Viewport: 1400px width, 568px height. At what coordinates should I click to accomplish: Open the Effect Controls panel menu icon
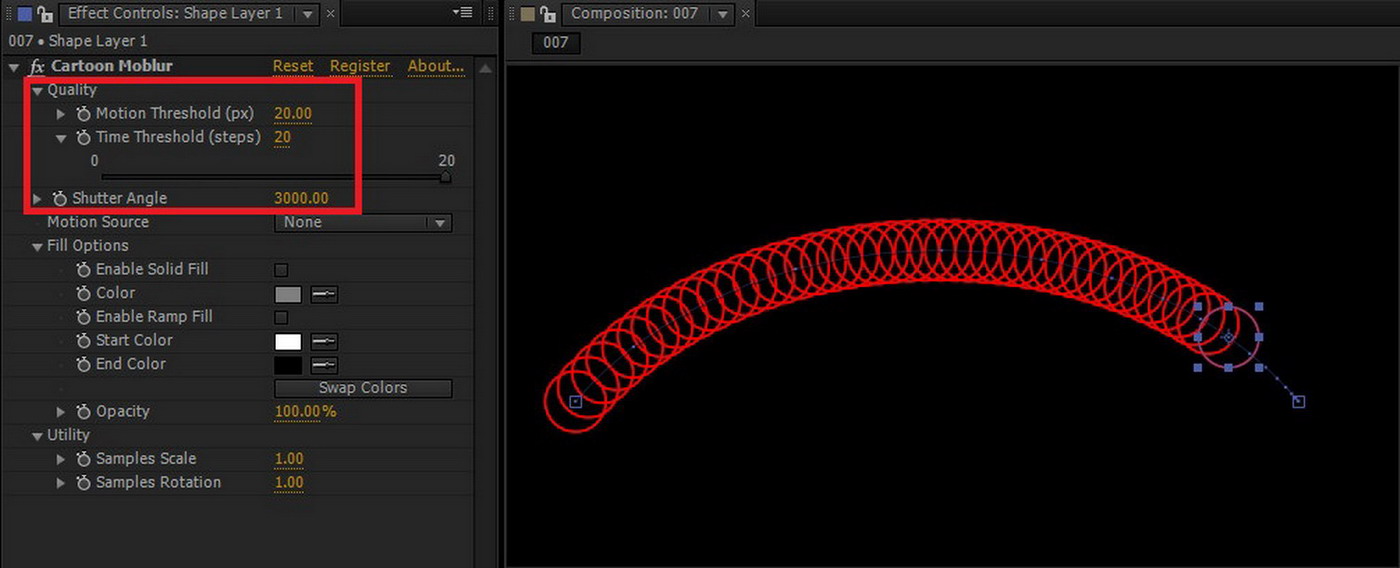point(462,13)
